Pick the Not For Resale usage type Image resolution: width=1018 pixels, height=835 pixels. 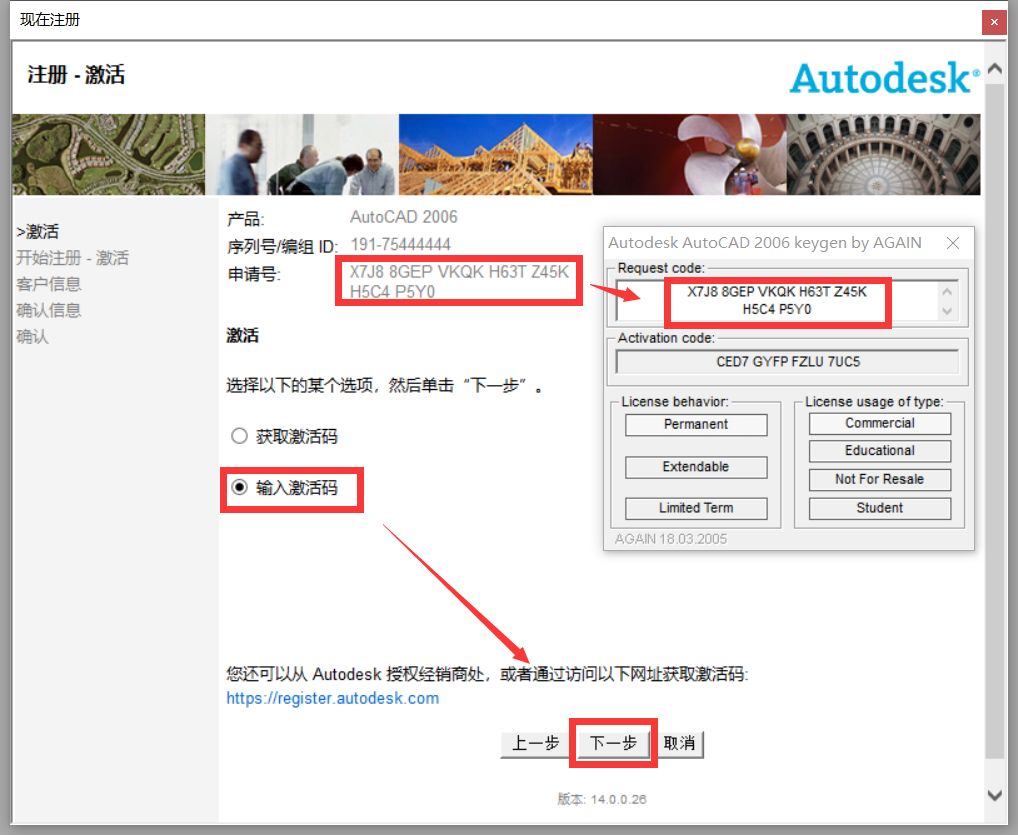click(x=880, y=479)
